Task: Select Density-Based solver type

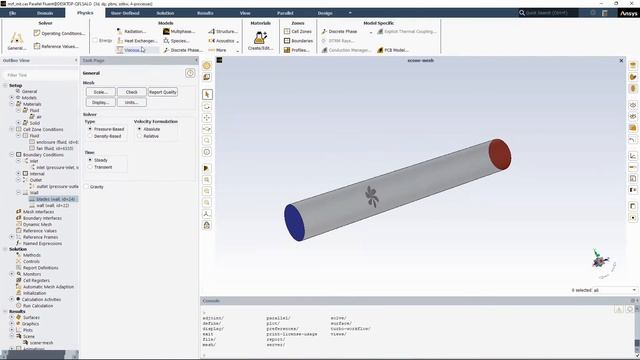Action: (90, 136)
